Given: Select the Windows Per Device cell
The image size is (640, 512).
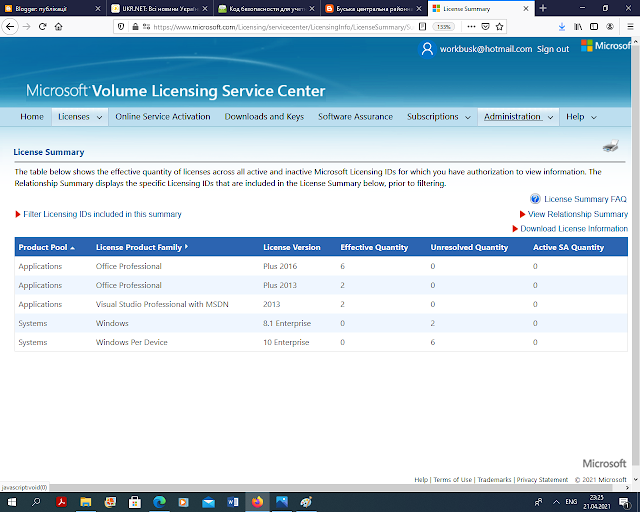Looking at the screenshot, I should click(131, 342).
